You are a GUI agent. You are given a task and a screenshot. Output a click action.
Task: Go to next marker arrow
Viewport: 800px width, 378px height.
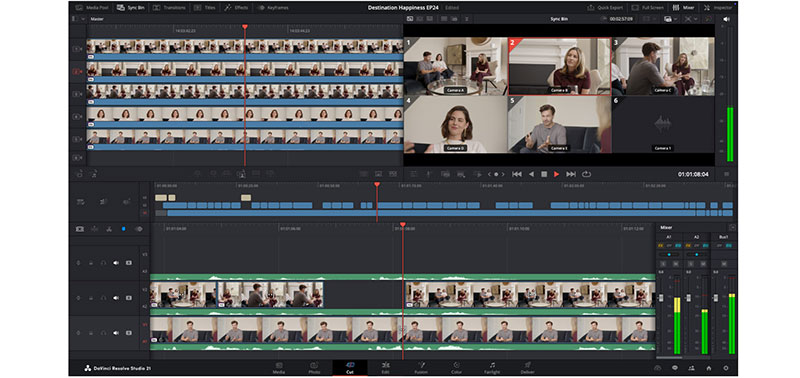[503, 174]
